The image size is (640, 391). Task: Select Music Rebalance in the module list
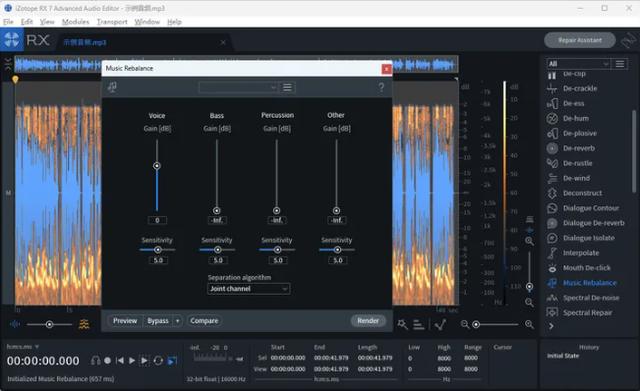[589, 283]
